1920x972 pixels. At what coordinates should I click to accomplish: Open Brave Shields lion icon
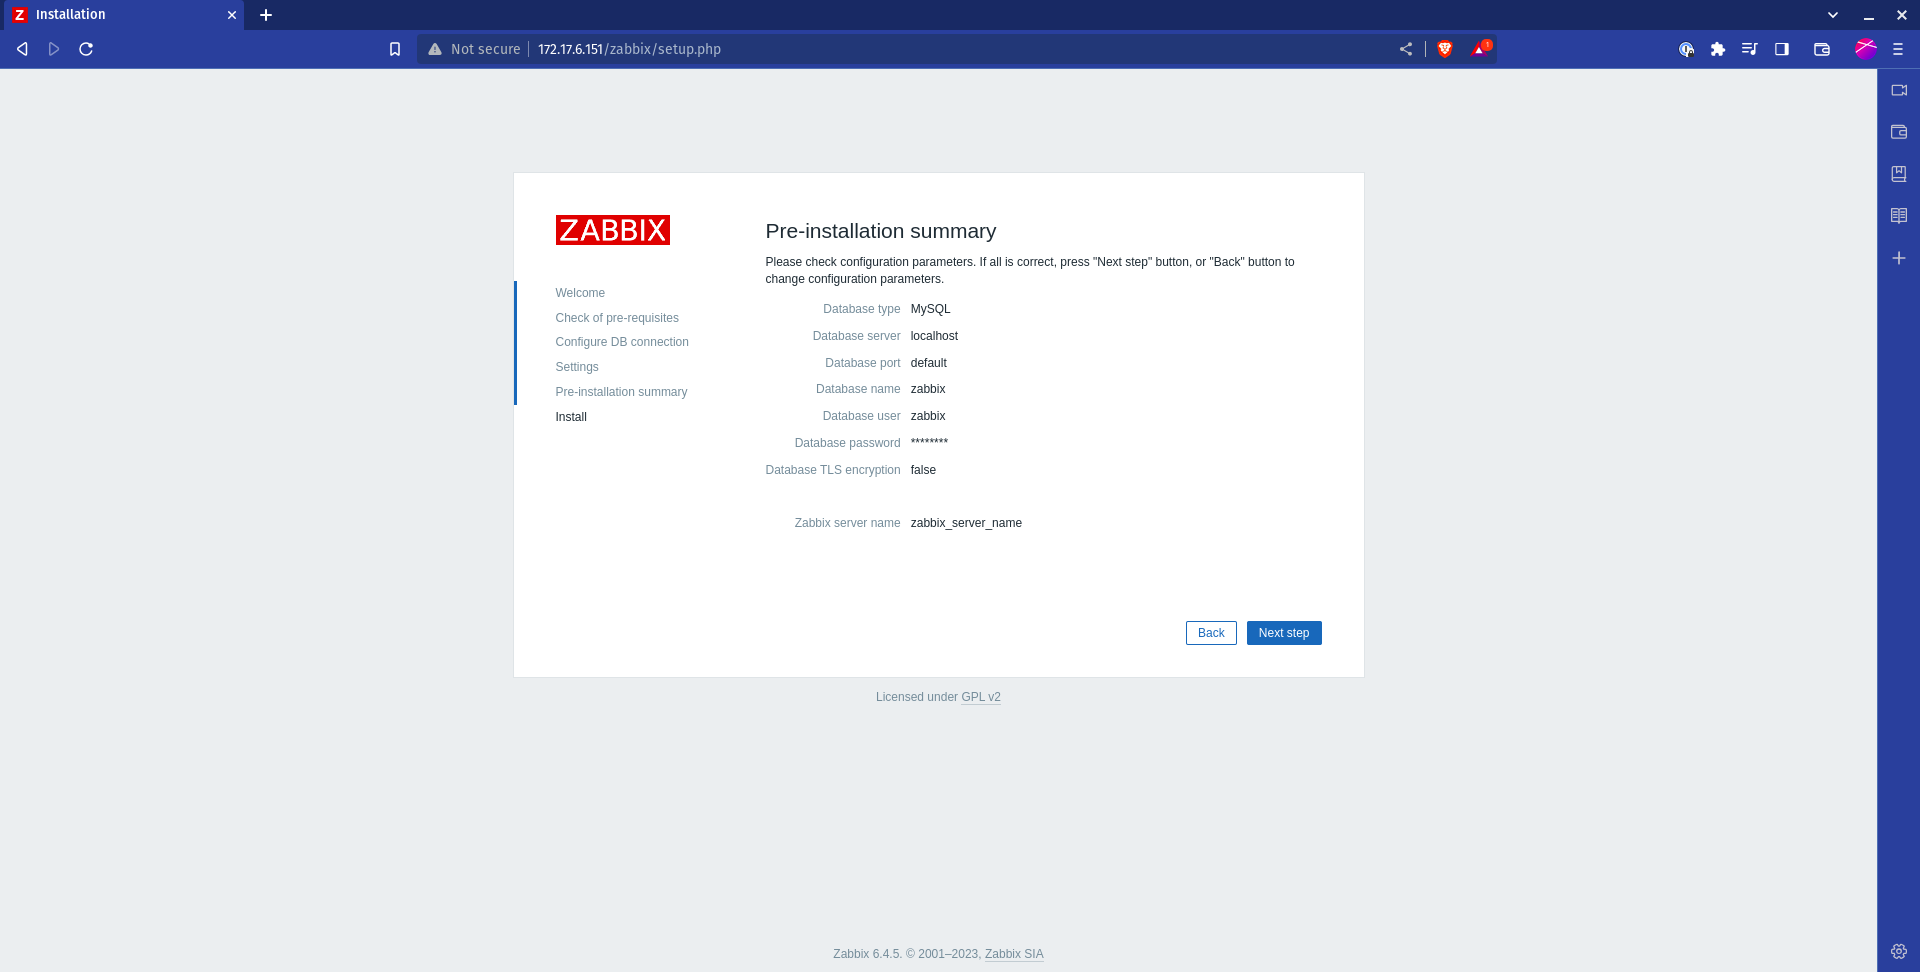point(1444,49)
